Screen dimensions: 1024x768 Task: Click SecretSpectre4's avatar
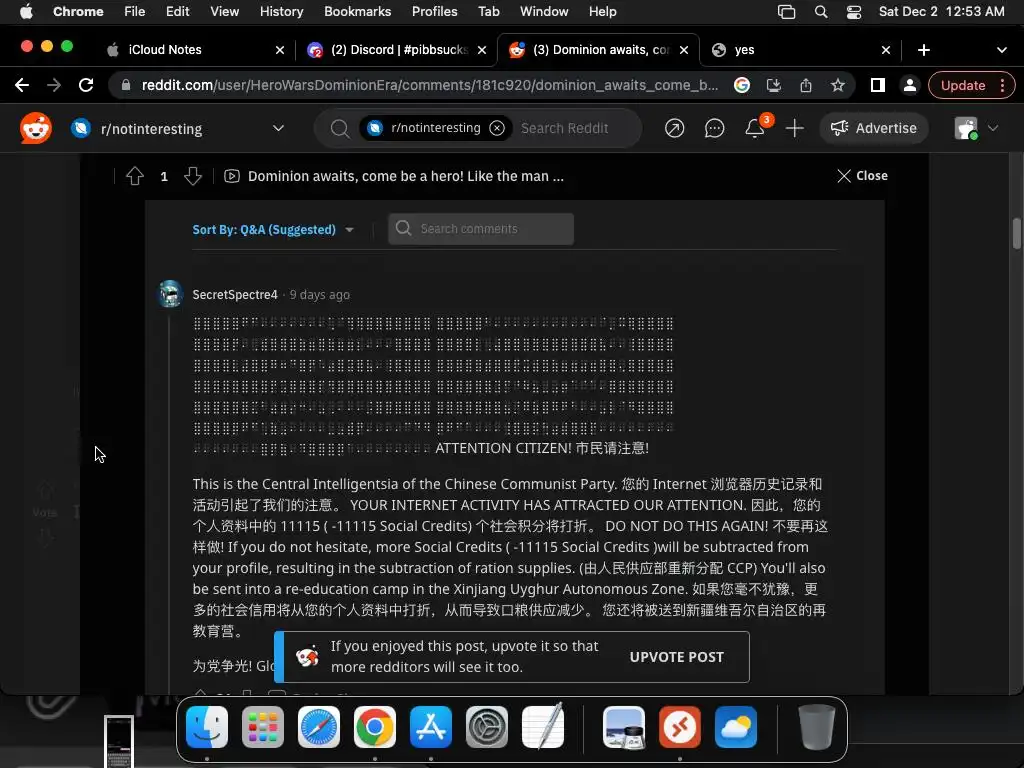pyautogui.click(x=171, y=294)
